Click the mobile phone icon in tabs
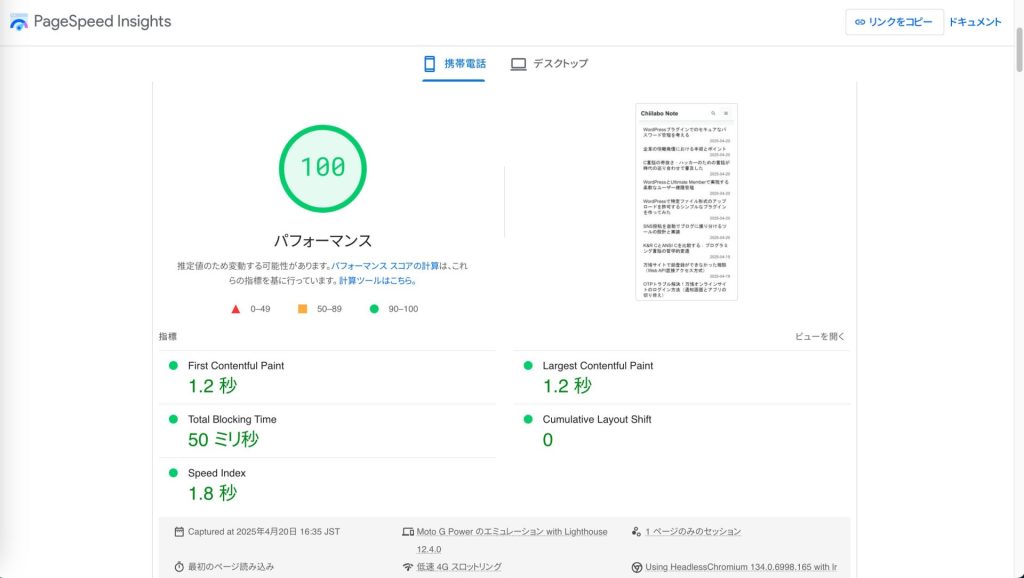Viewport: 1024px width, 578px height. click(430, 64)
